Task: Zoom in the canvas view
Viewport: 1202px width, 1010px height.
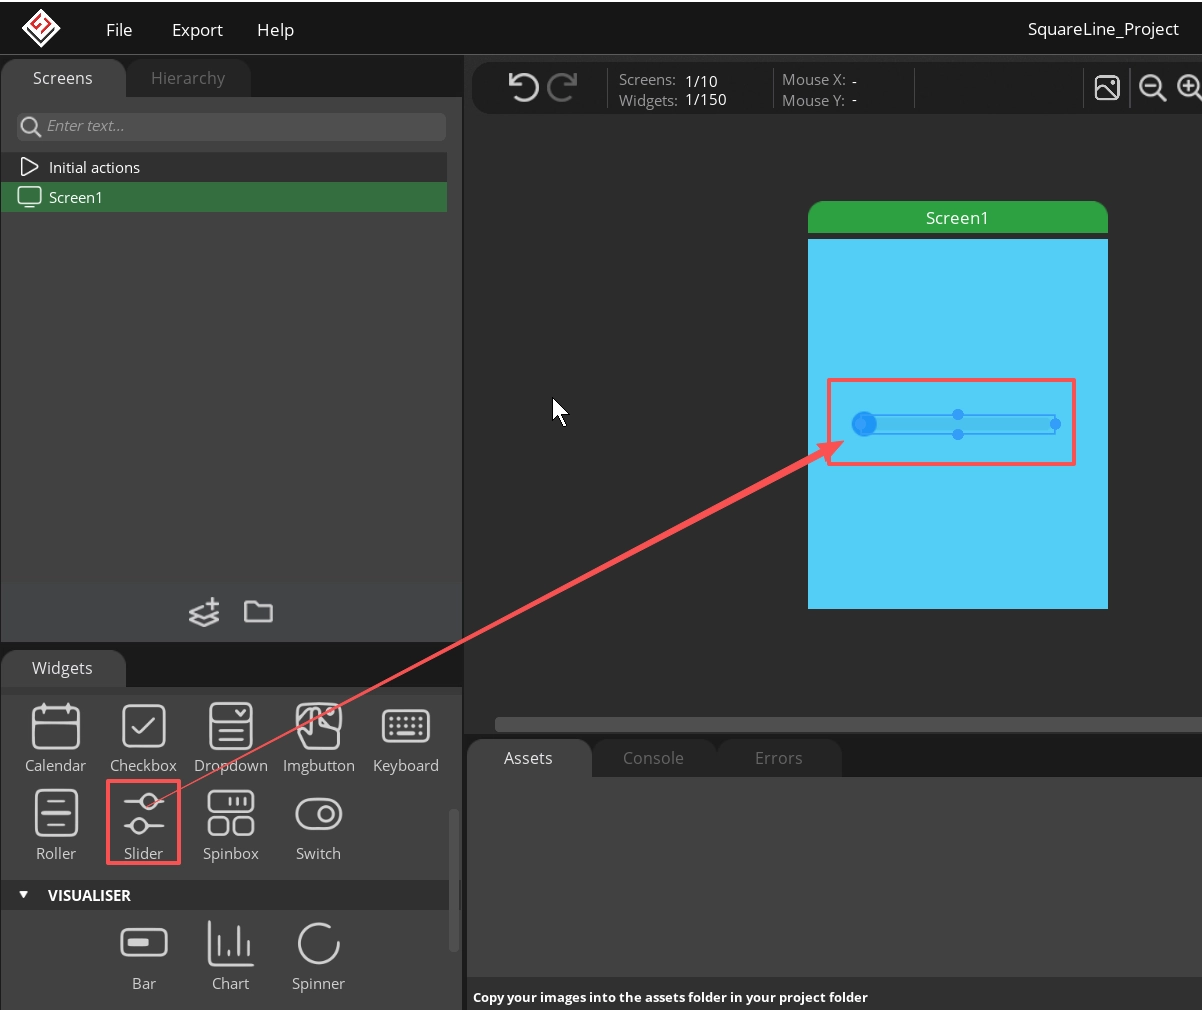Action: tap(1189, 88)
